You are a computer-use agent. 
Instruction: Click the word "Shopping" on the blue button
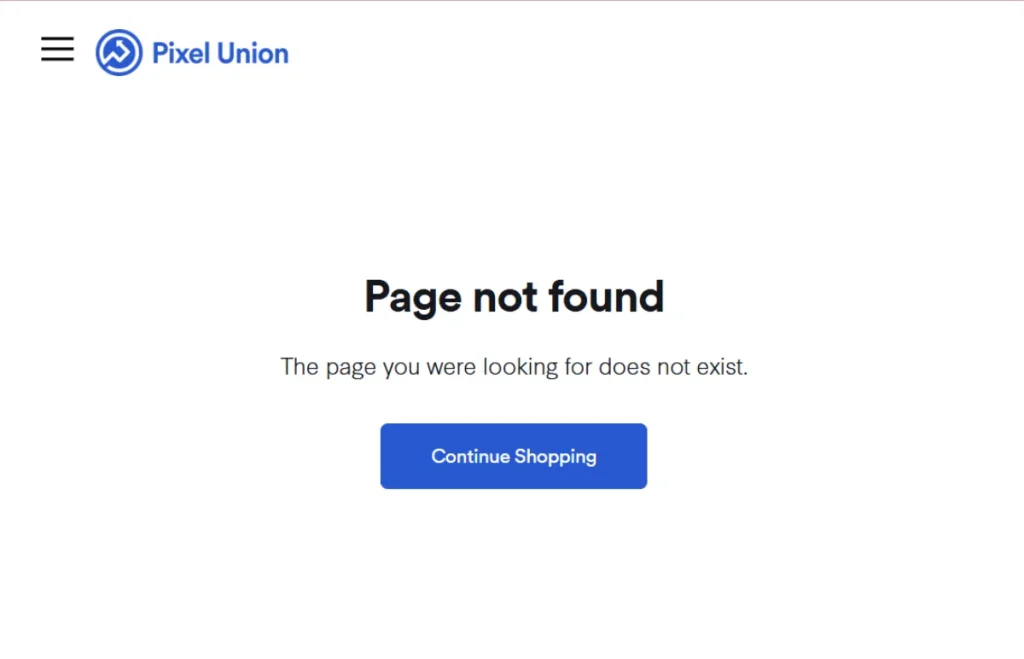coord(555,457)
